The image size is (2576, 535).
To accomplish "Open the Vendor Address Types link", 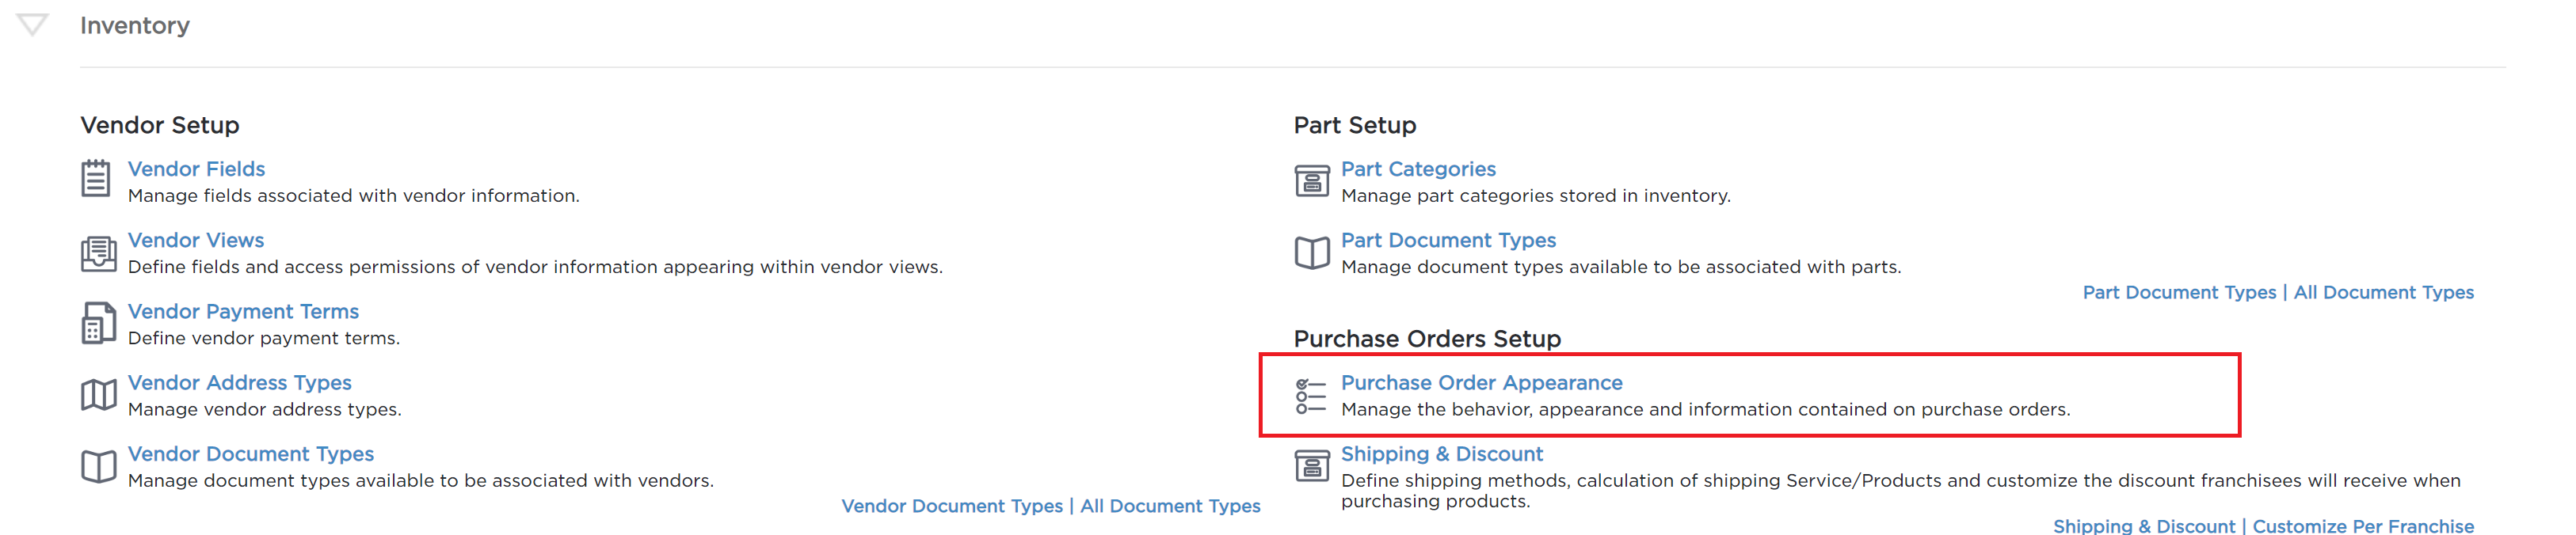I will click(240, 382).
